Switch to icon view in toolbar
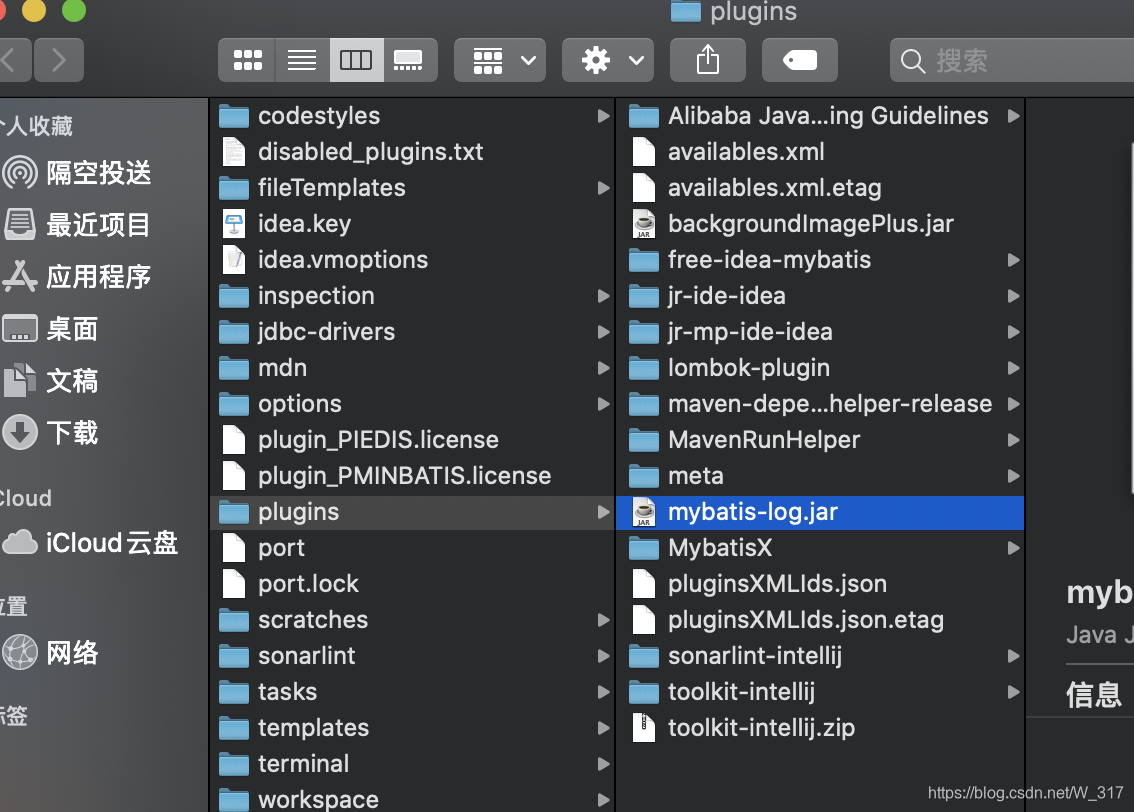This screenshot has height=812, width=1134. 247,60
